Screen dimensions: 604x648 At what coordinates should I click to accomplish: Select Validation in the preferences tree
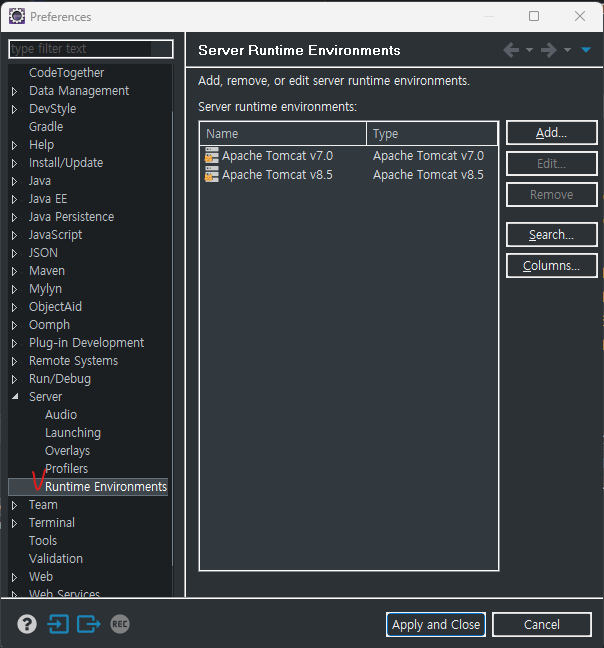tap(56, 559)
